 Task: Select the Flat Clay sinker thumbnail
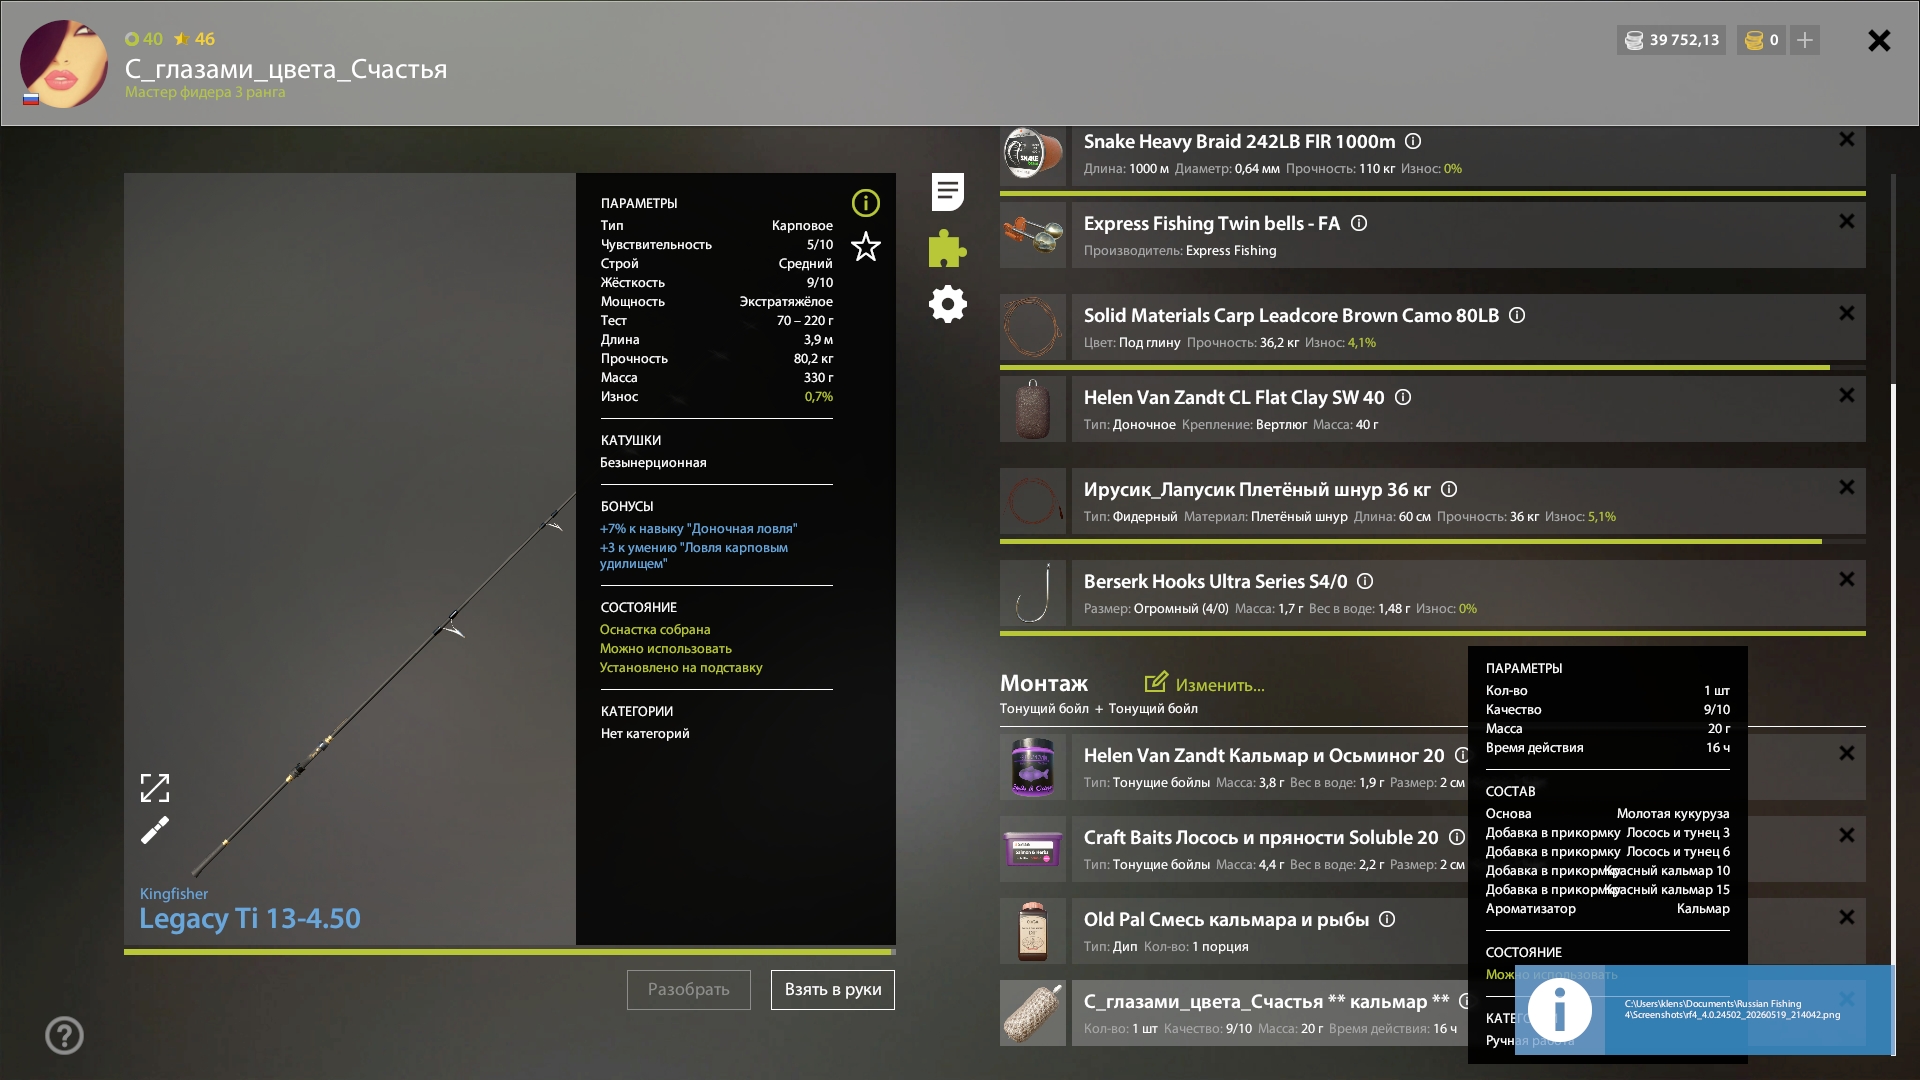pyautogui.click(x=1033, y=409)
